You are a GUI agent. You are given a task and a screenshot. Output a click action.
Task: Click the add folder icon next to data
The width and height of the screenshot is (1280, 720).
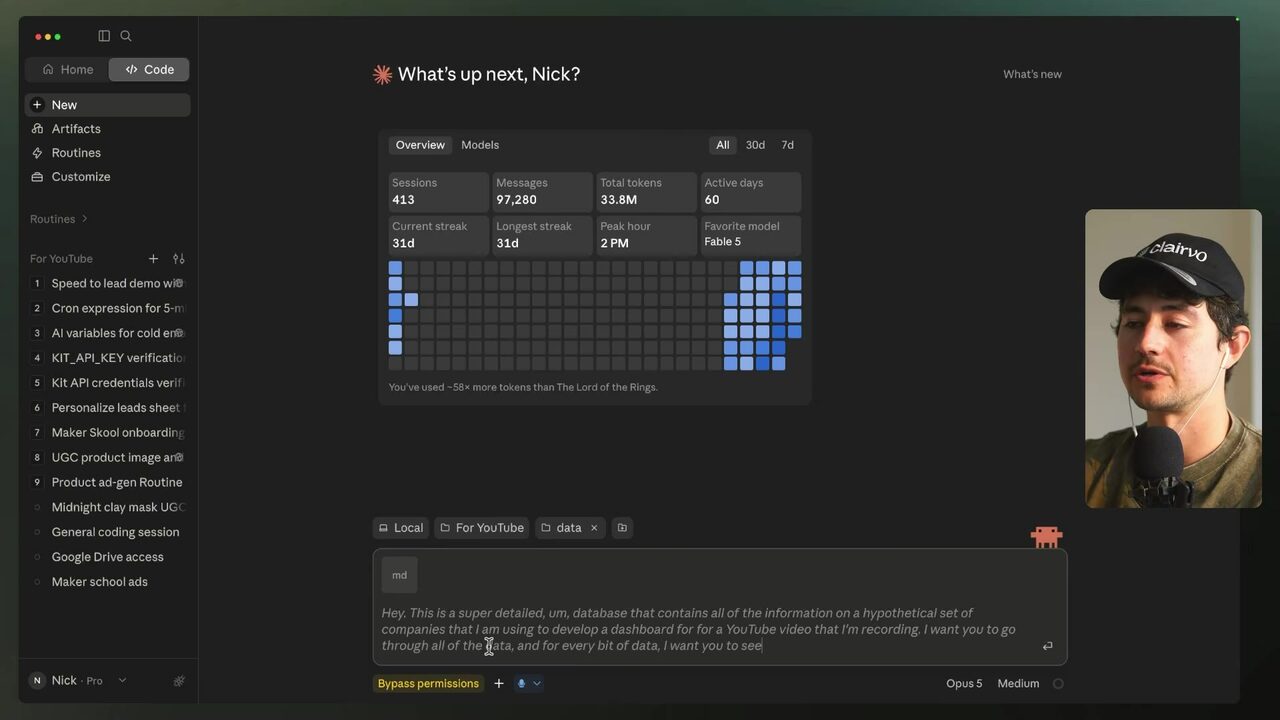[x=622, y=528]
